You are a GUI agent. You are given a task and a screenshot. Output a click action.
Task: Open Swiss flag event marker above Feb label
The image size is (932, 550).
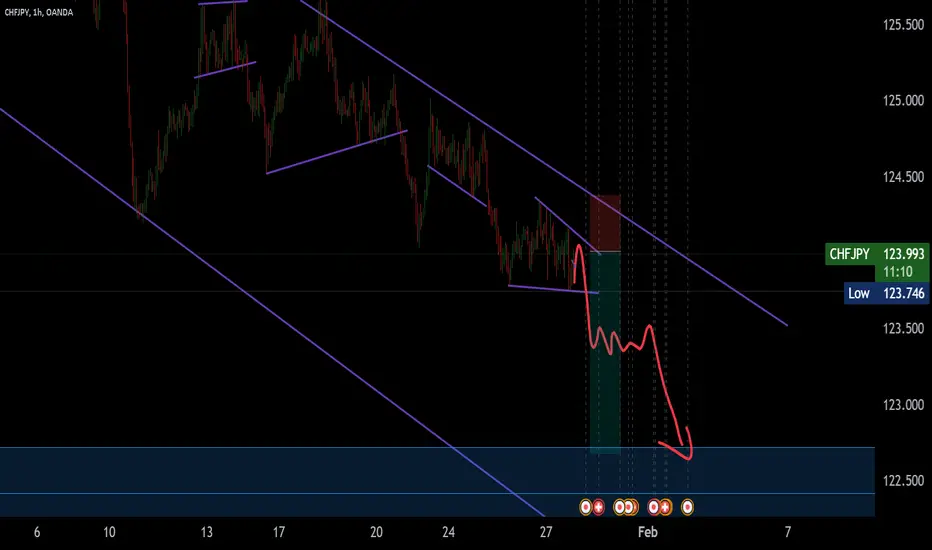[x=665, y=507]
